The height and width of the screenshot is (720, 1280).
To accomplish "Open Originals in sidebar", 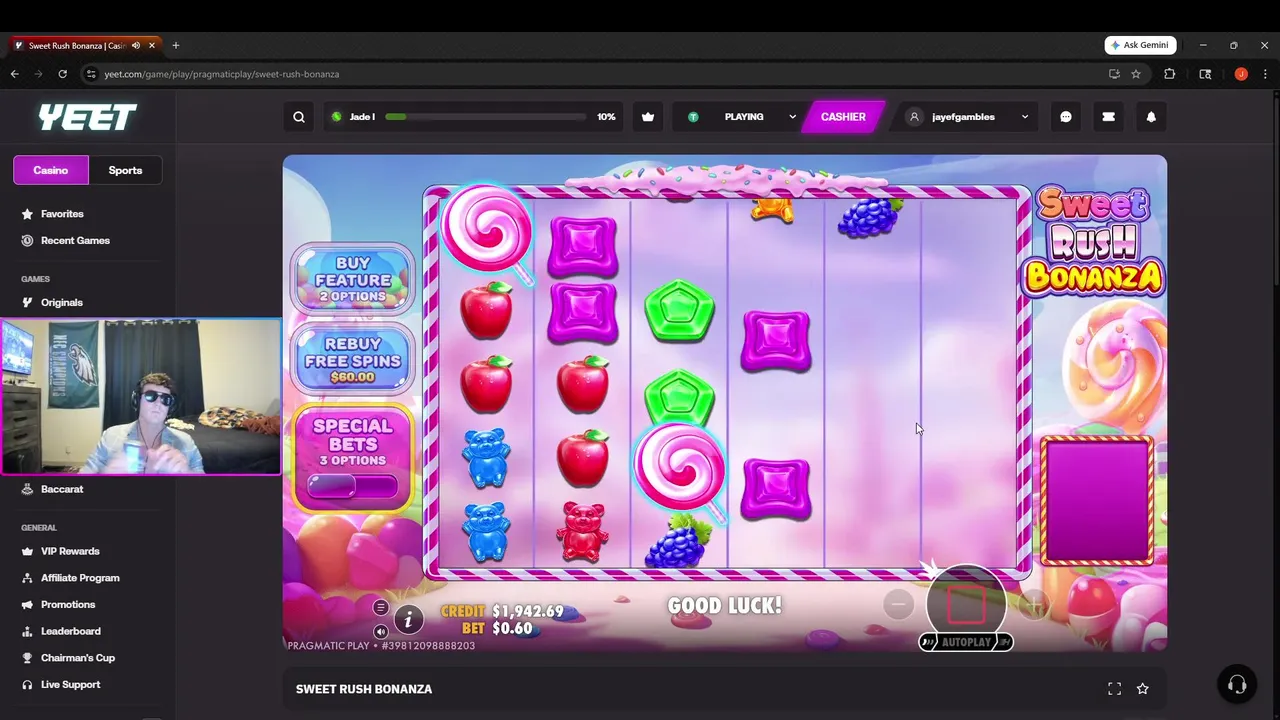I will [x=61, y=302].
